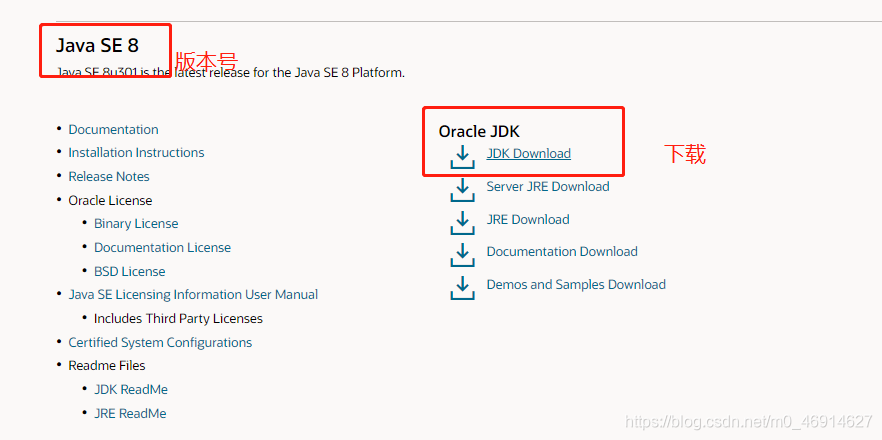
Task: Click the JRE Download arrow icon
Action: [x=462, y=222]
